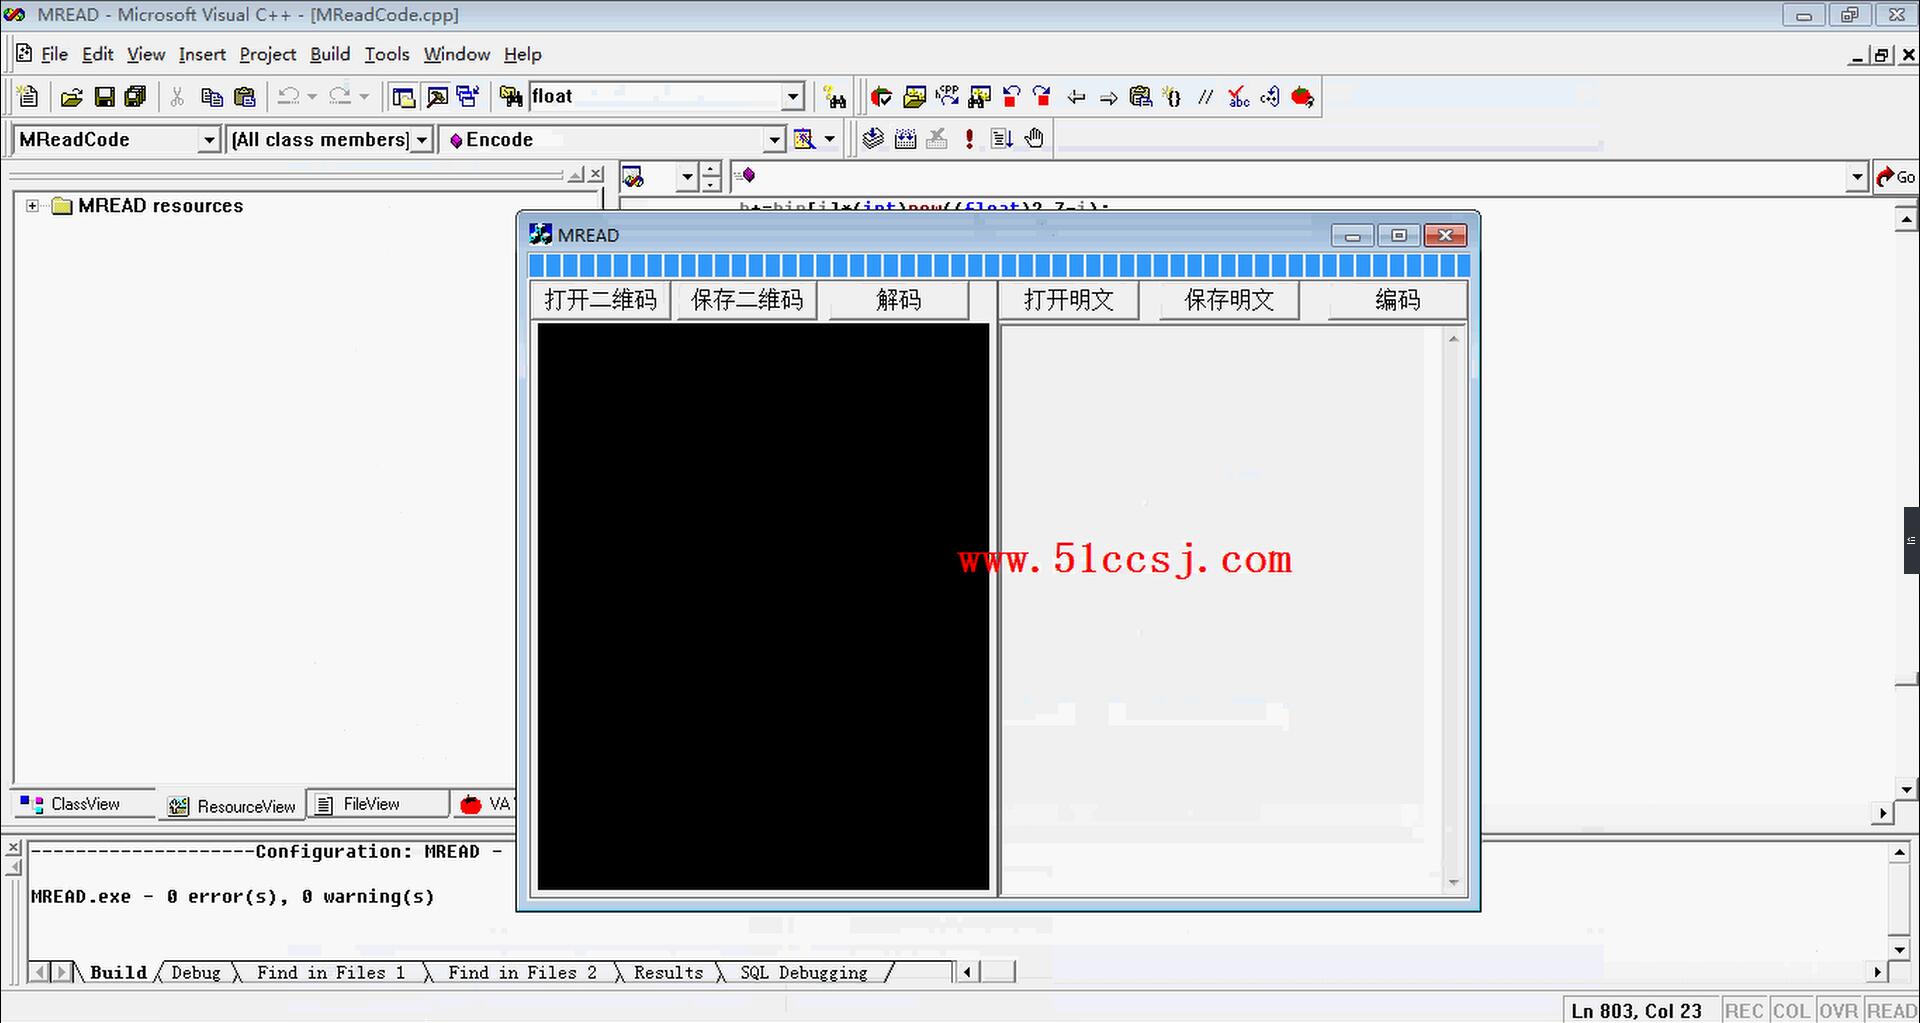Click the Search help binoculars icon

(835, 97)
